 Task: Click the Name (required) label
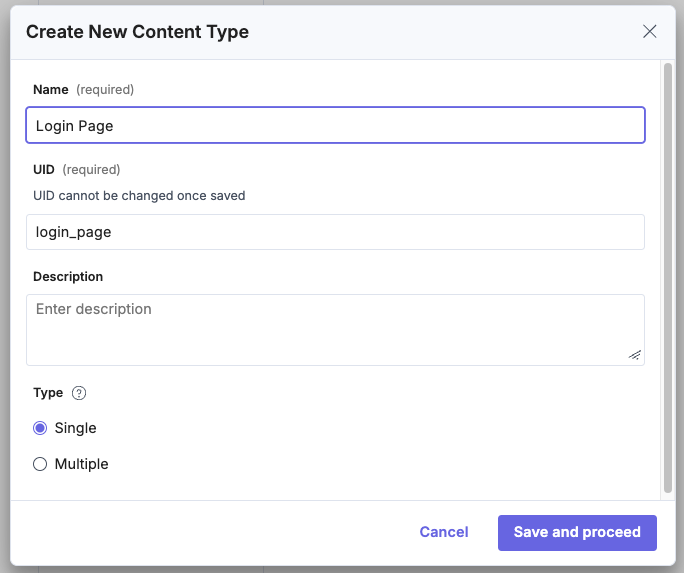83,89
